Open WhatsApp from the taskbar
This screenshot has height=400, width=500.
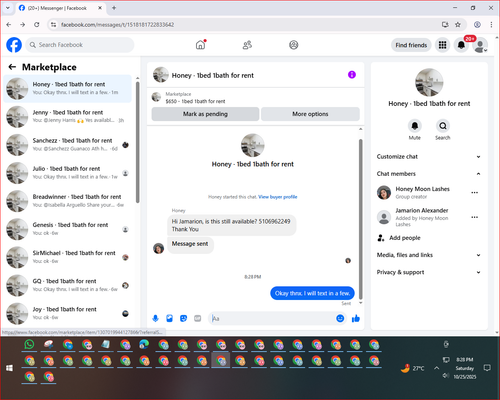tap(29, 344)
